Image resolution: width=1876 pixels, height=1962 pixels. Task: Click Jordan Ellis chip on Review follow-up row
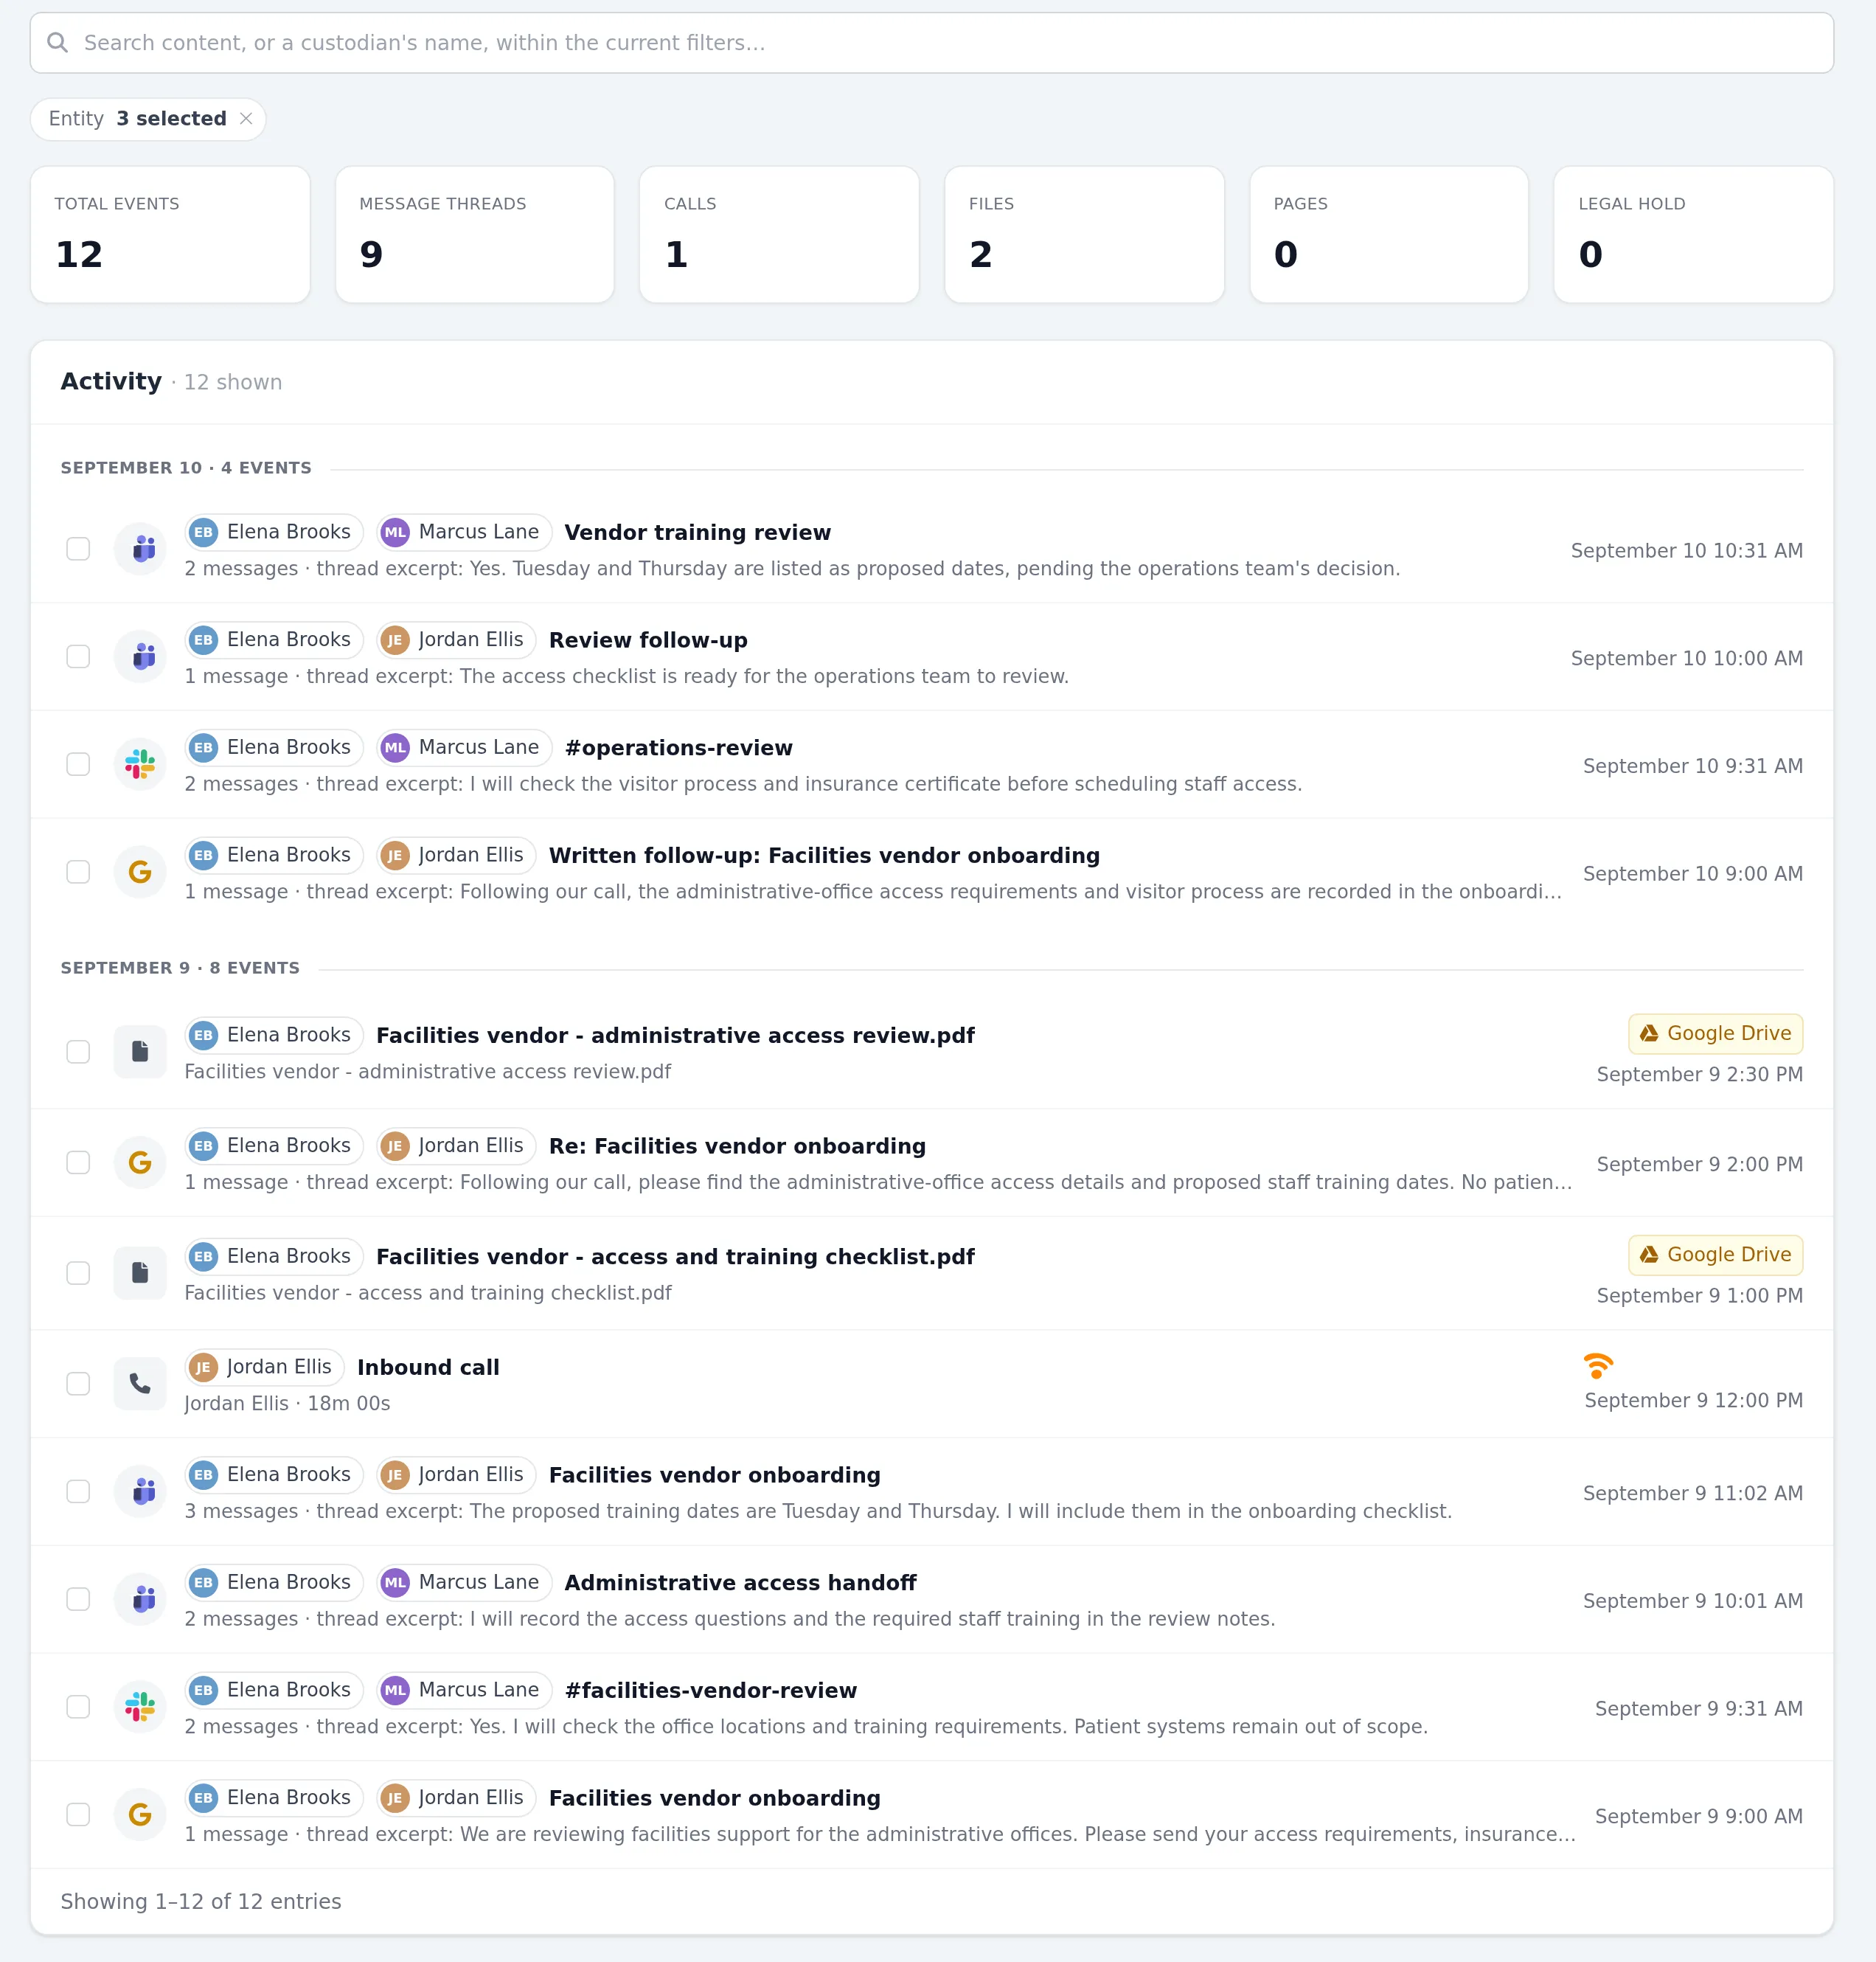(456, 640)
